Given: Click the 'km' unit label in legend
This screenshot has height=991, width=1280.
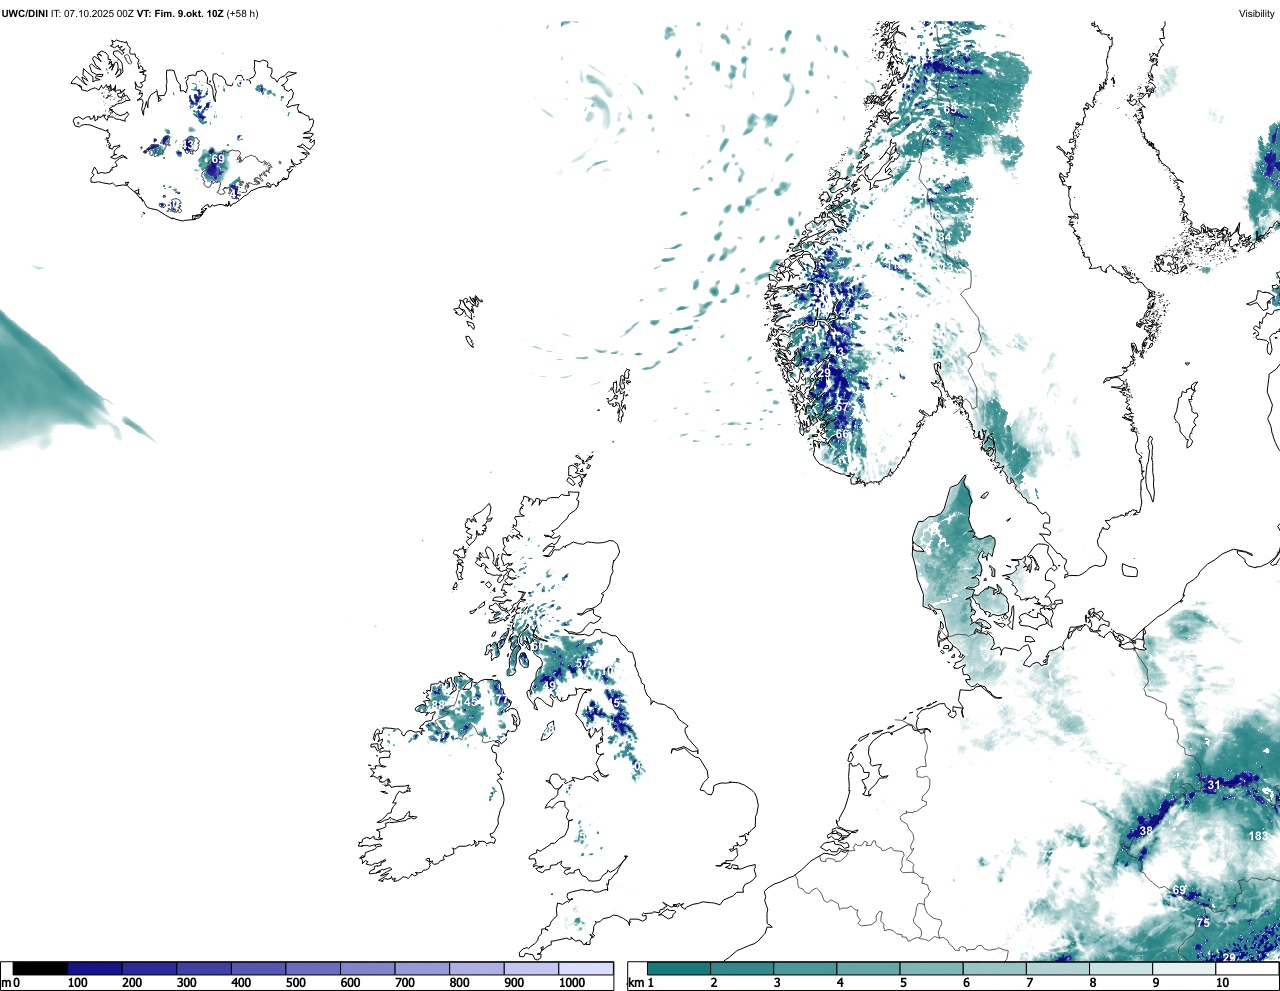Looking at the screenshot, I should [636, 983].
